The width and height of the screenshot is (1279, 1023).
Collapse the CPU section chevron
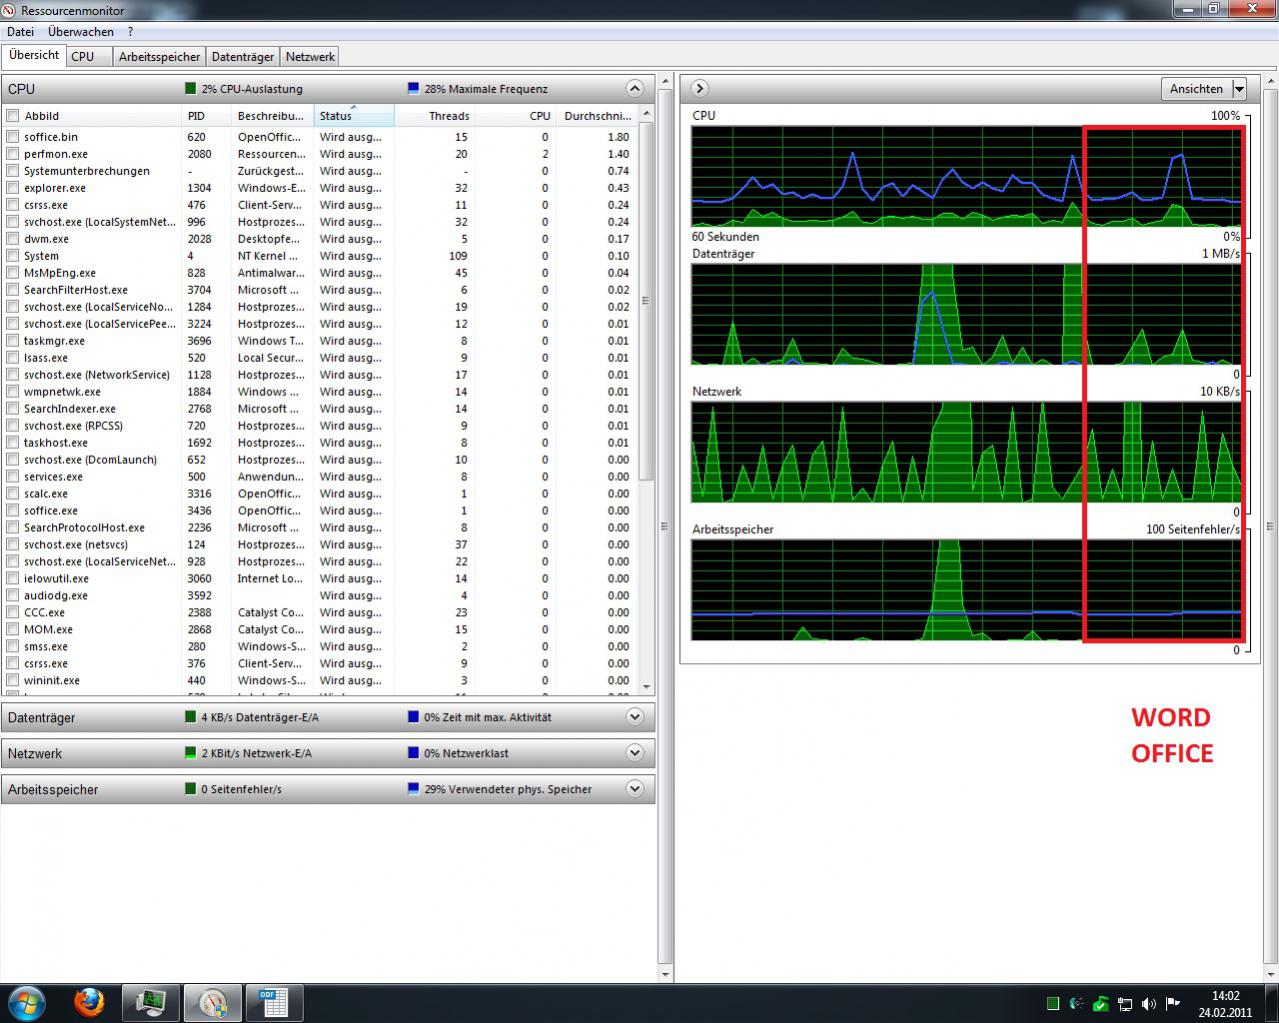point(634,88)
